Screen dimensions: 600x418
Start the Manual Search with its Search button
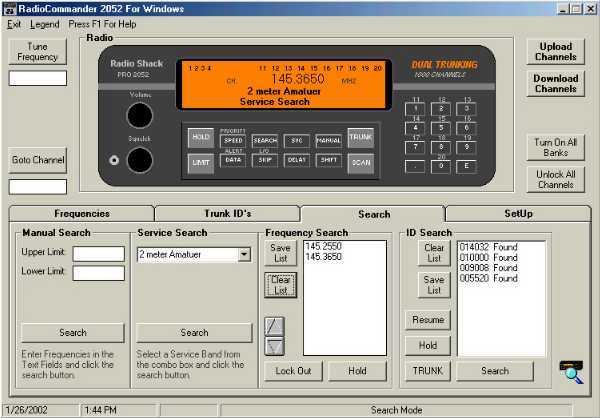73,333
